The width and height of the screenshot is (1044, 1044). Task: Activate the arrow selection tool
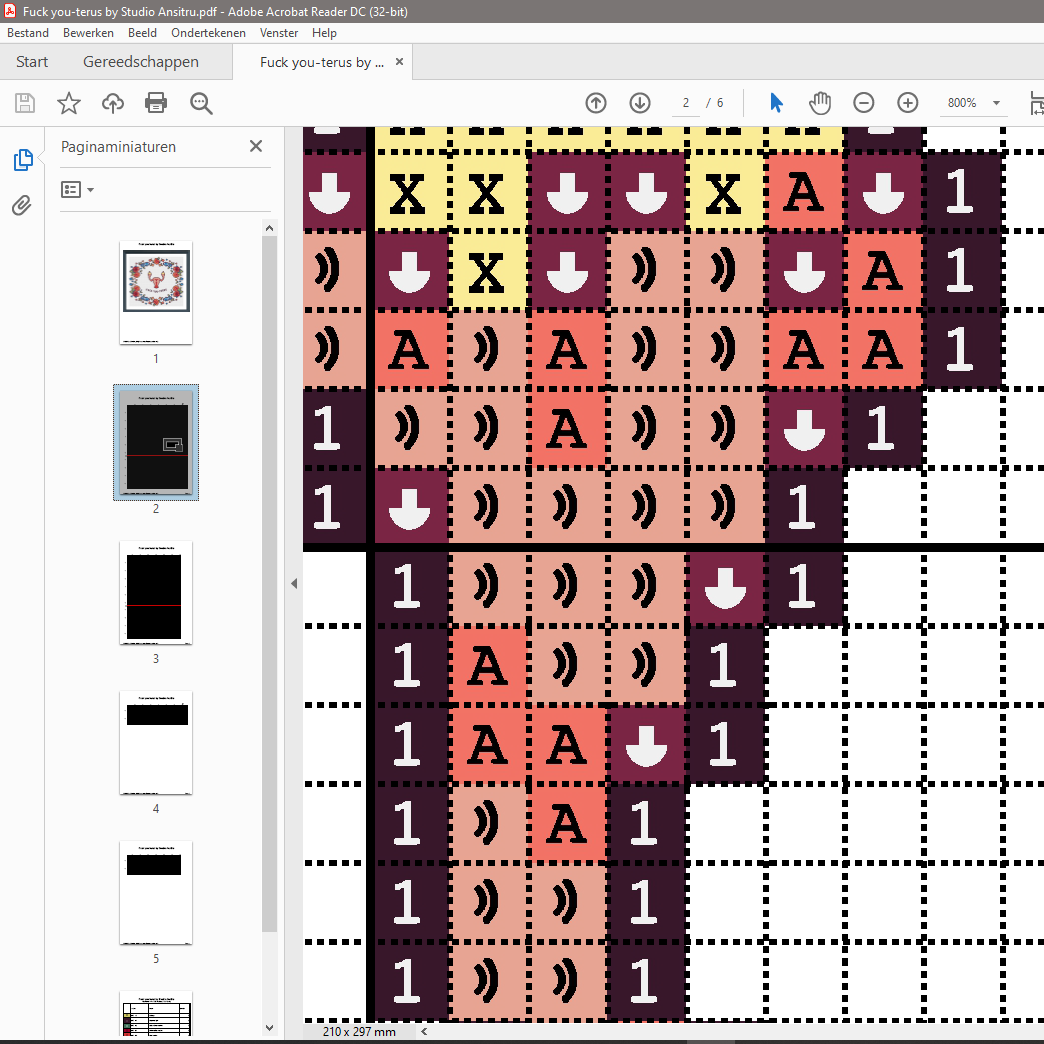point(776,103)
